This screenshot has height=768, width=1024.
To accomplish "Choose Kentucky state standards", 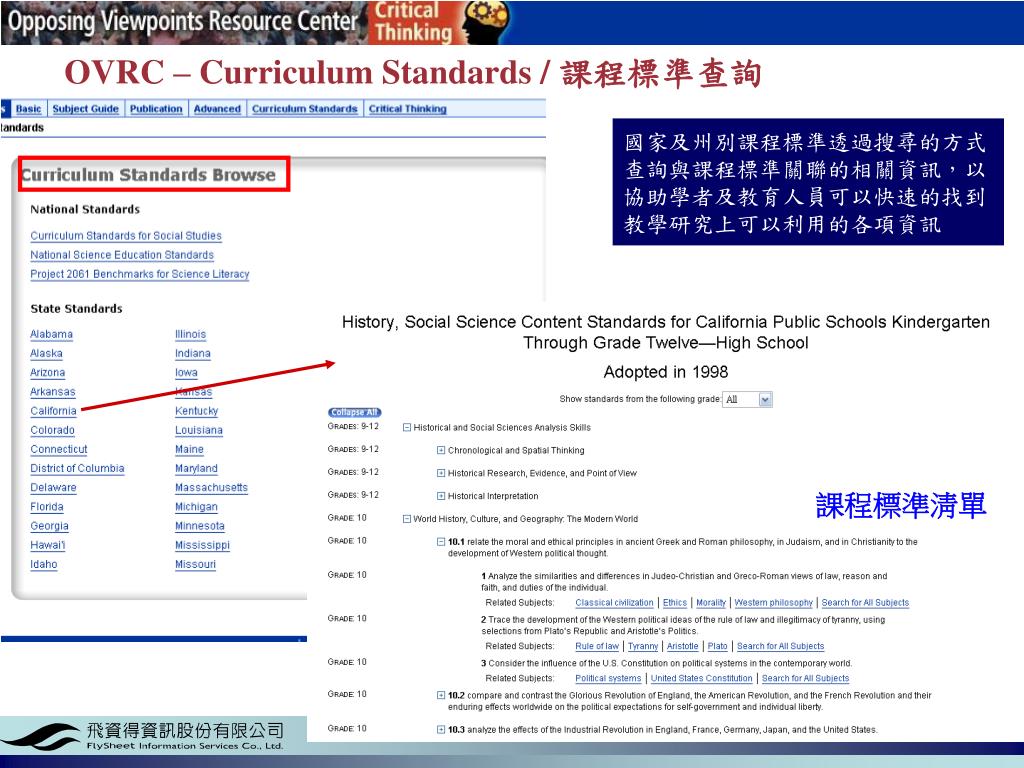I will point(197,411).
